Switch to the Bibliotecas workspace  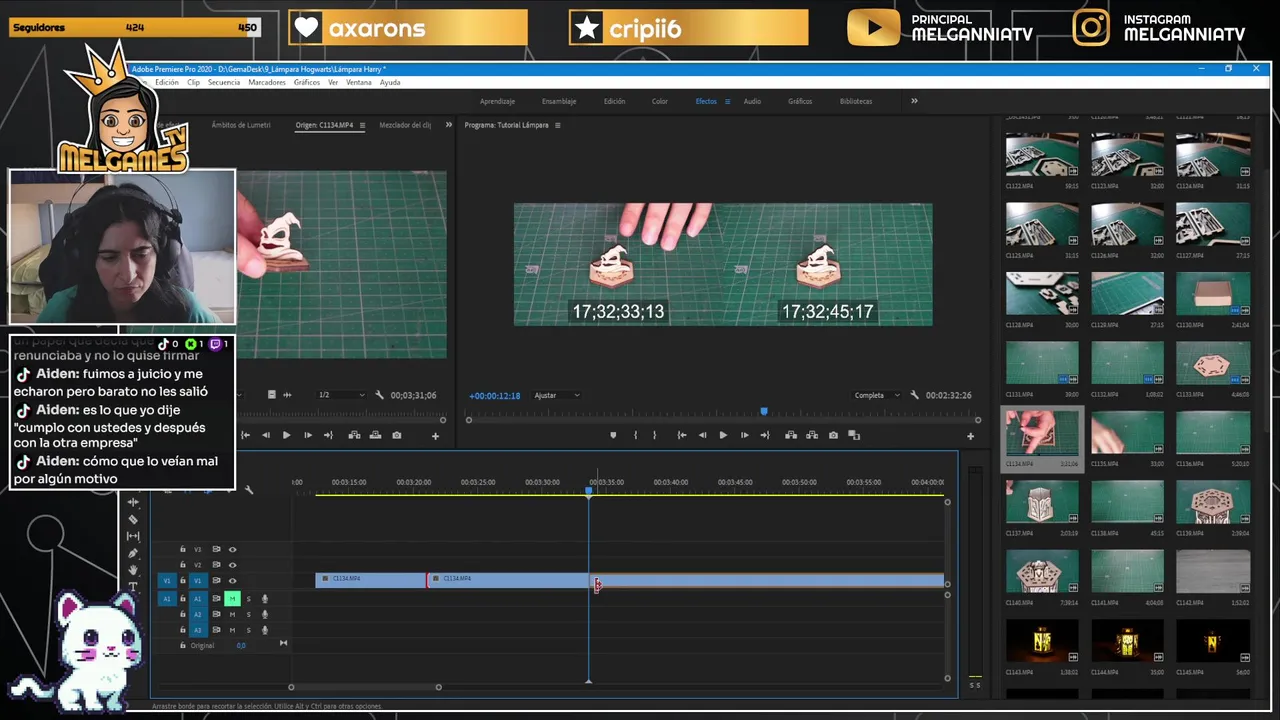pyautogui.click(x=856, y=101)
